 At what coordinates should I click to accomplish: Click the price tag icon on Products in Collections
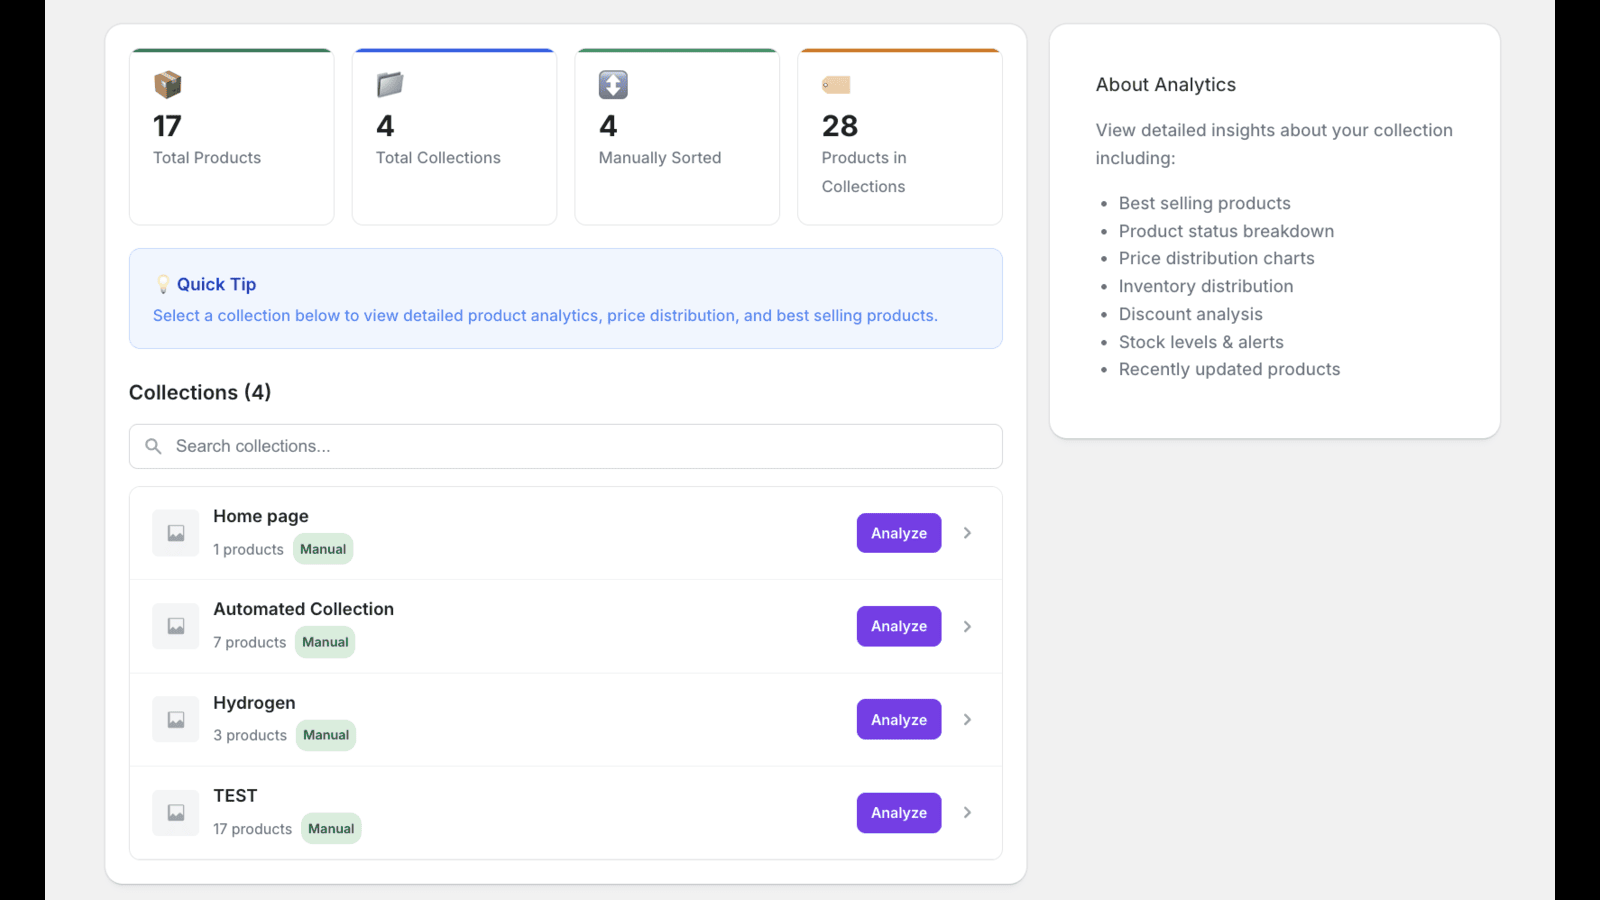pos(835,85)
